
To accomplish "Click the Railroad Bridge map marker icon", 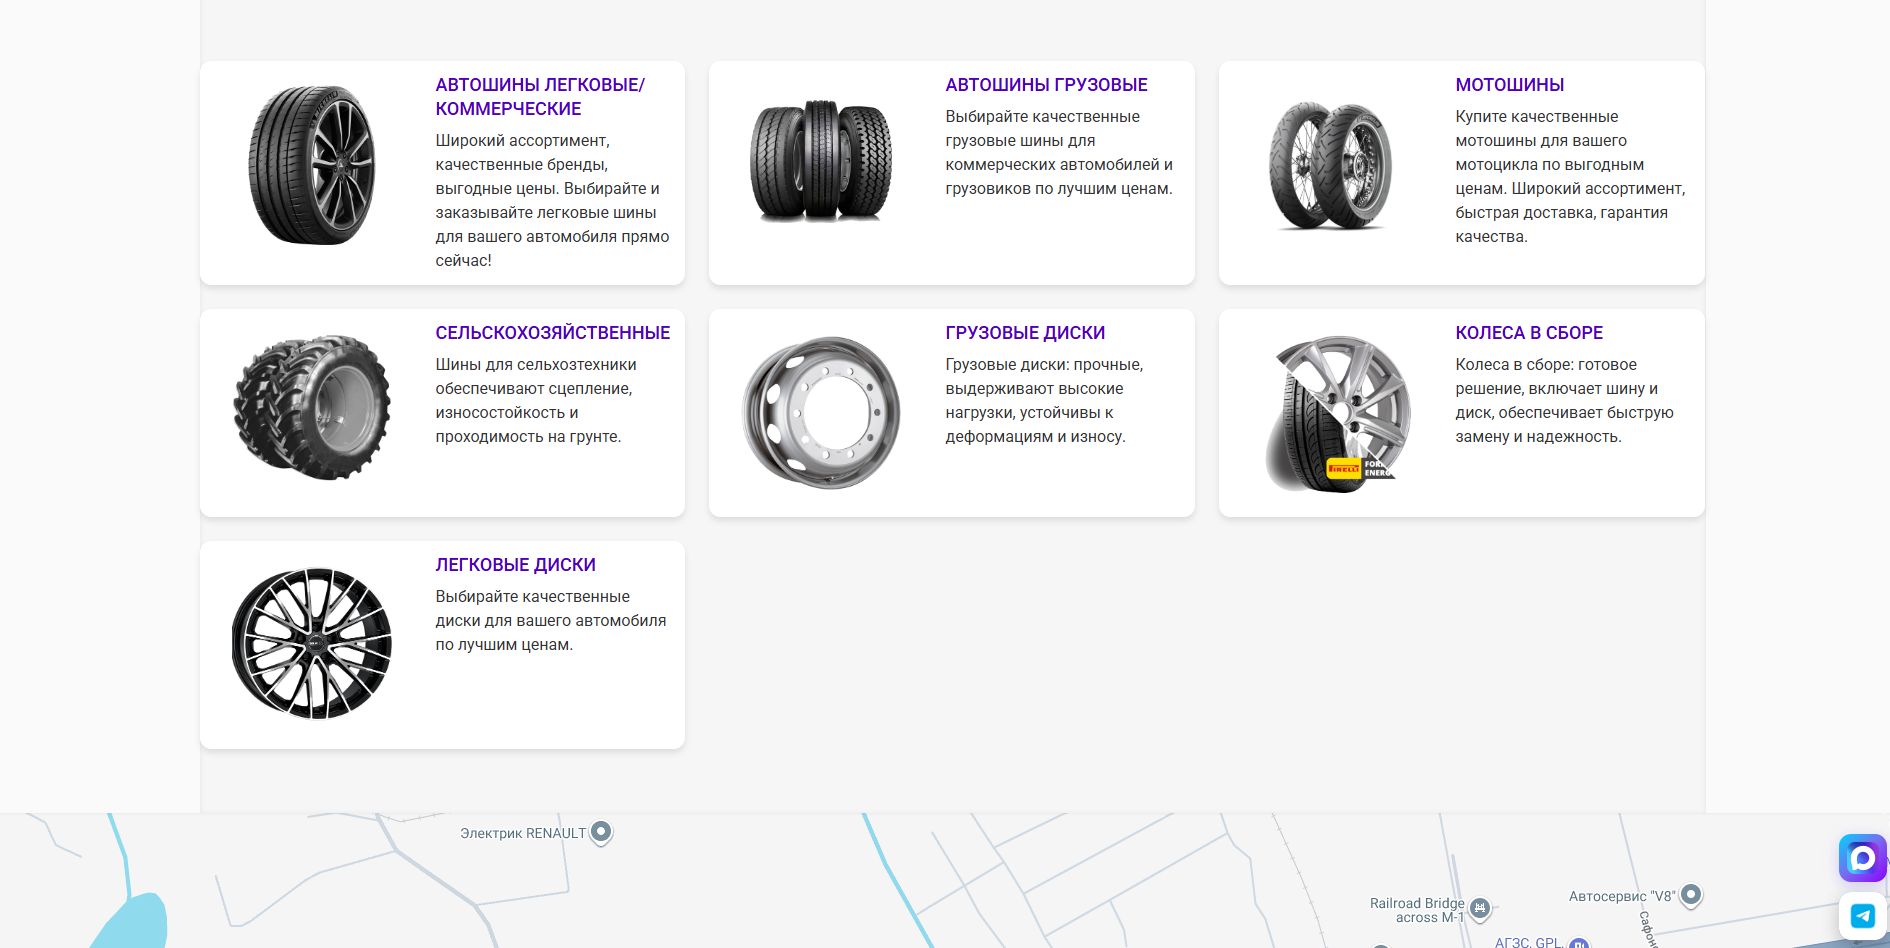I will coord(1480,908).
